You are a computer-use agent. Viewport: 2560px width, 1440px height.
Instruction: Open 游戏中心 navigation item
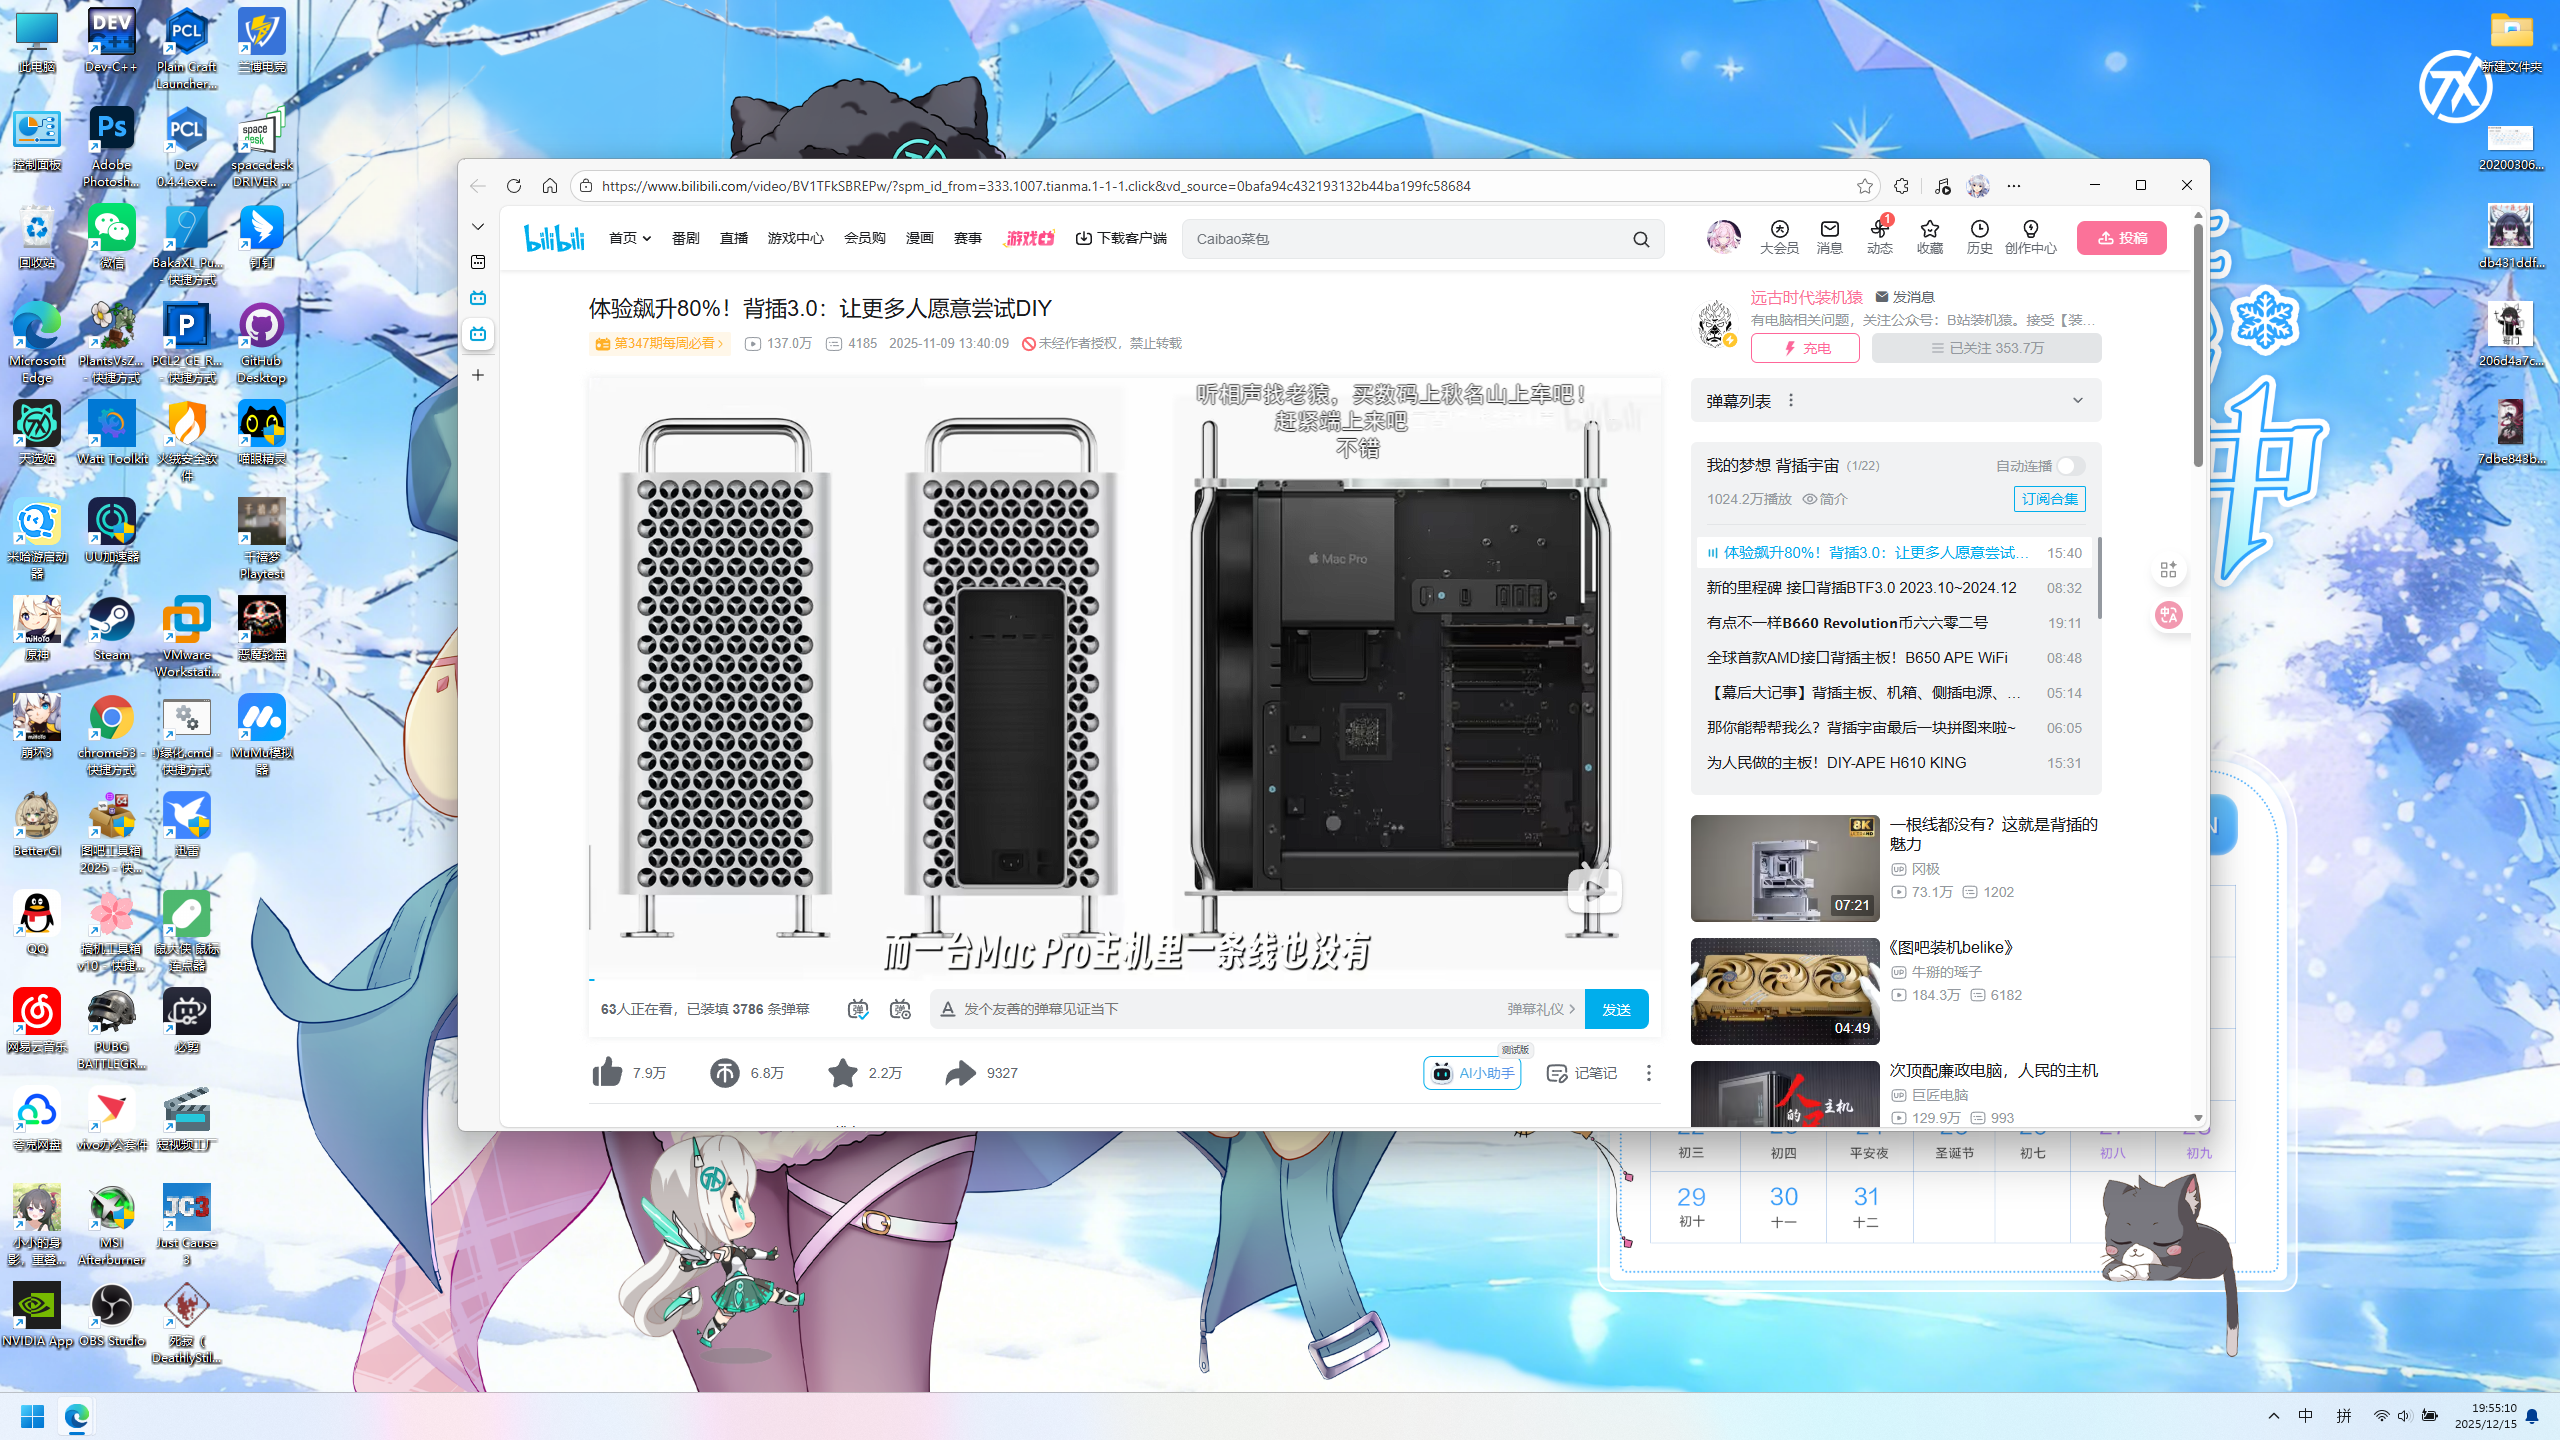pyautogui.click(x=796, y=238)
